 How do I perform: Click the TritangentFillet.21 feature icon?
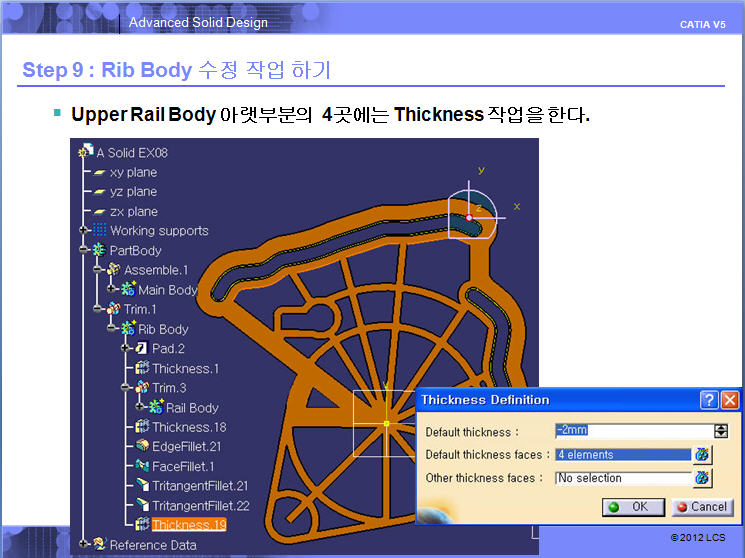pos(141,486)
